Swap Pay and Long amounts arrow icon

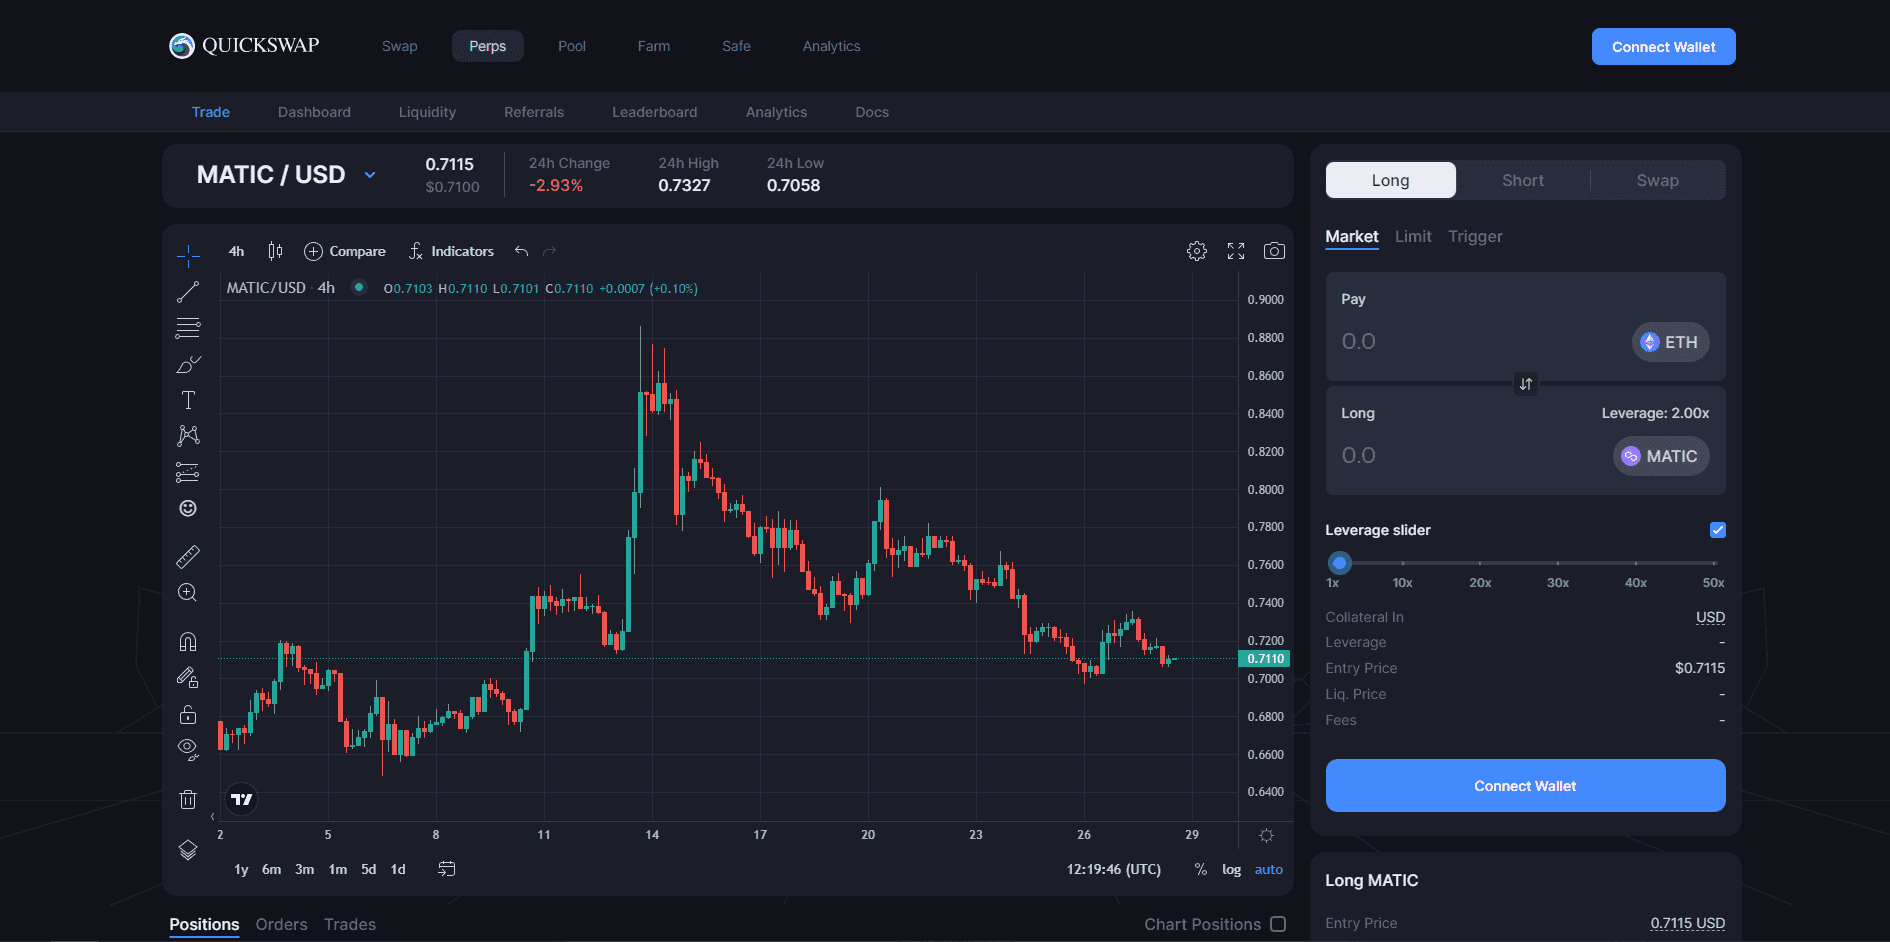[x=1526, y=384]
